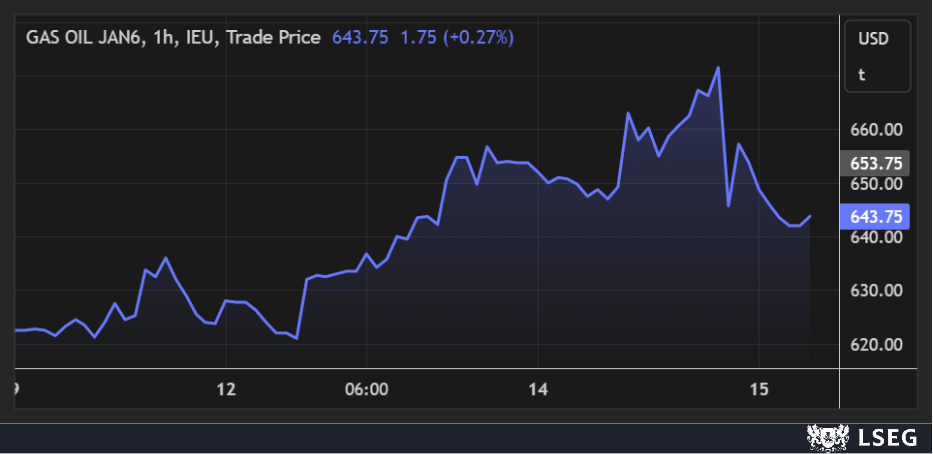The width and height of the screenshot is (933, 454).
Task: Click the 630.00 price axis label
Action: click(x=876, y=291)
